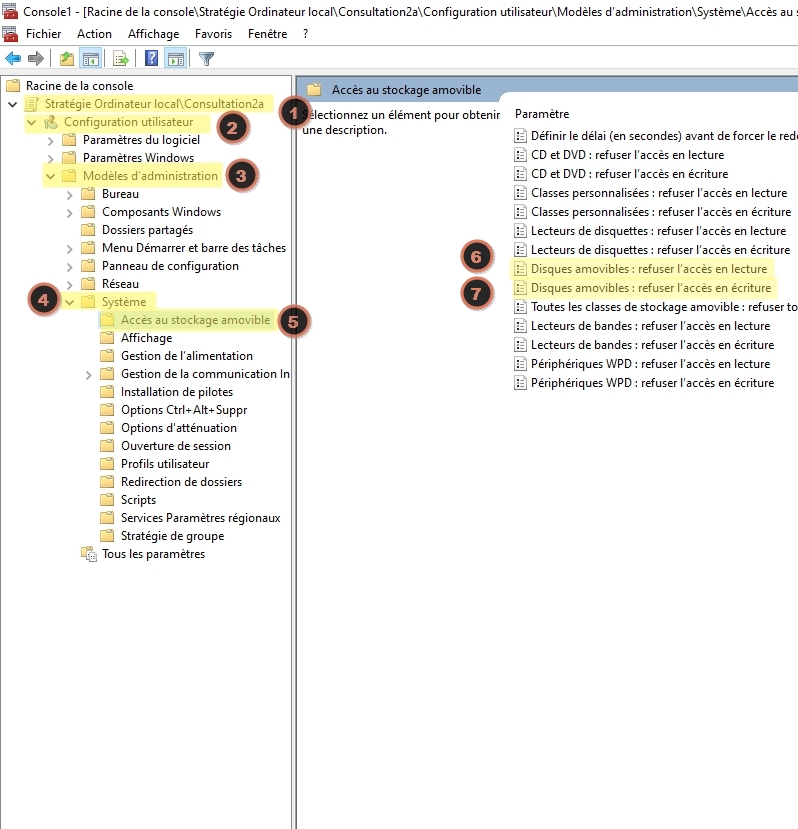Open the Favoris menu
The image size is (798, 829).
point(213,33)
